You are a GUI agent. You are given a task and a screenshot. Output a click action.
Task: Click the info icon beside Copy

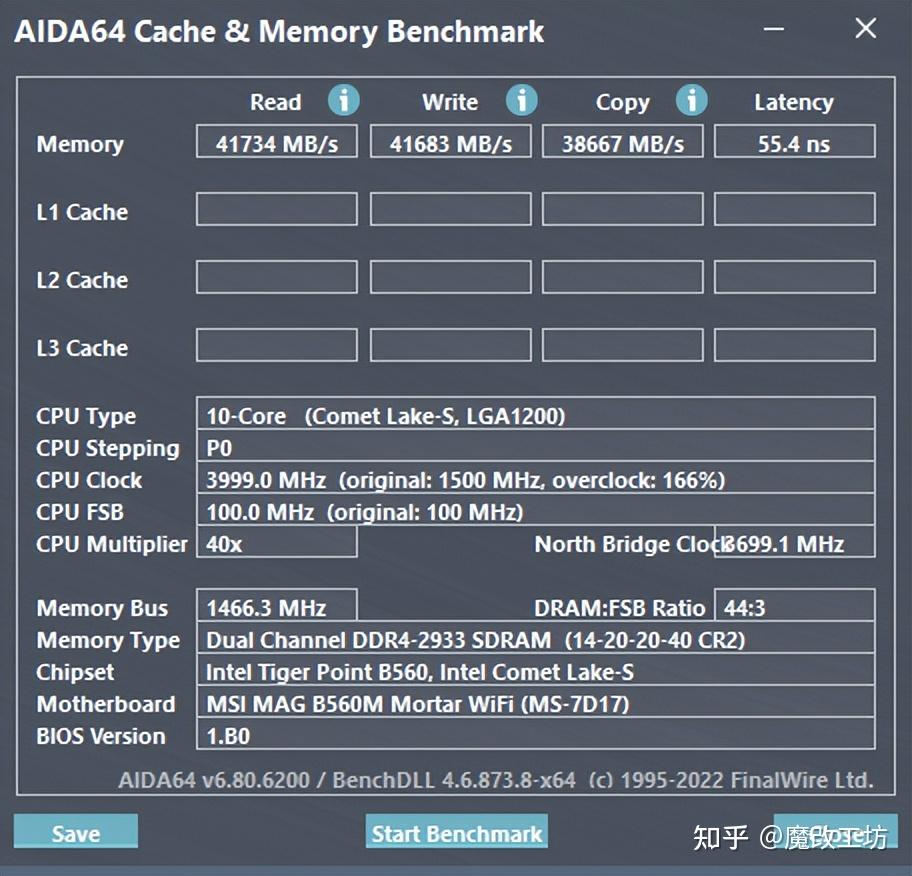pyautogui.click(x=691, y=100)
